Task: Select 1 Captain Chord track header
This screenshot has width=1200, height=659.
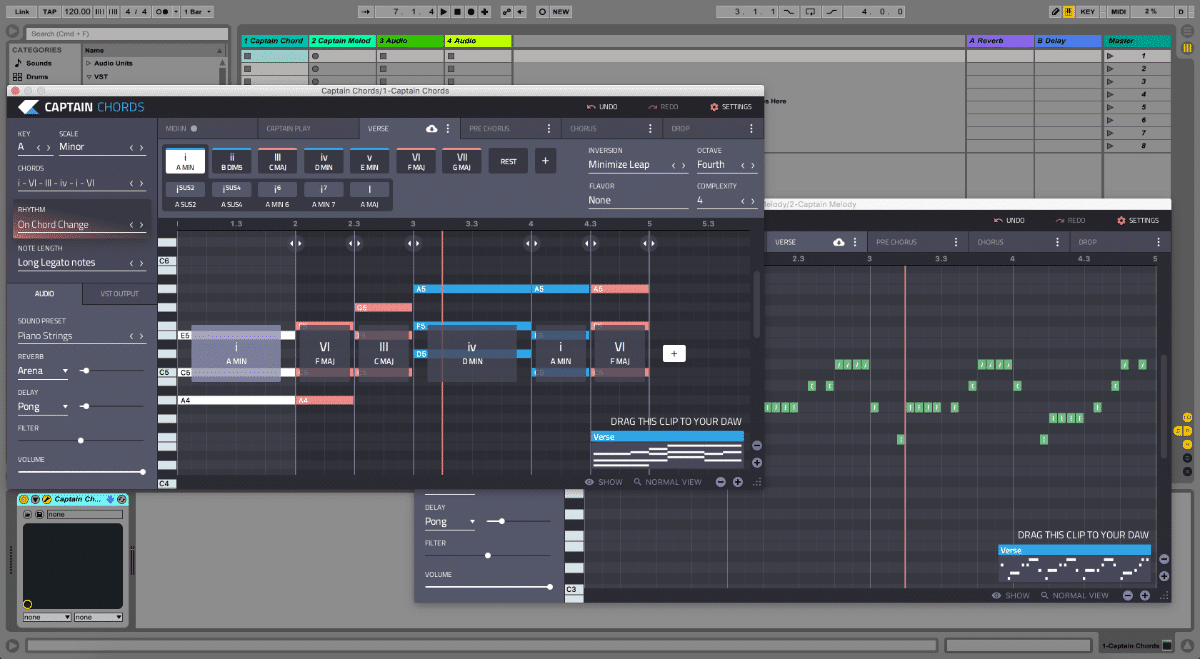Action: pyautogui.click(x=274, y=41)
